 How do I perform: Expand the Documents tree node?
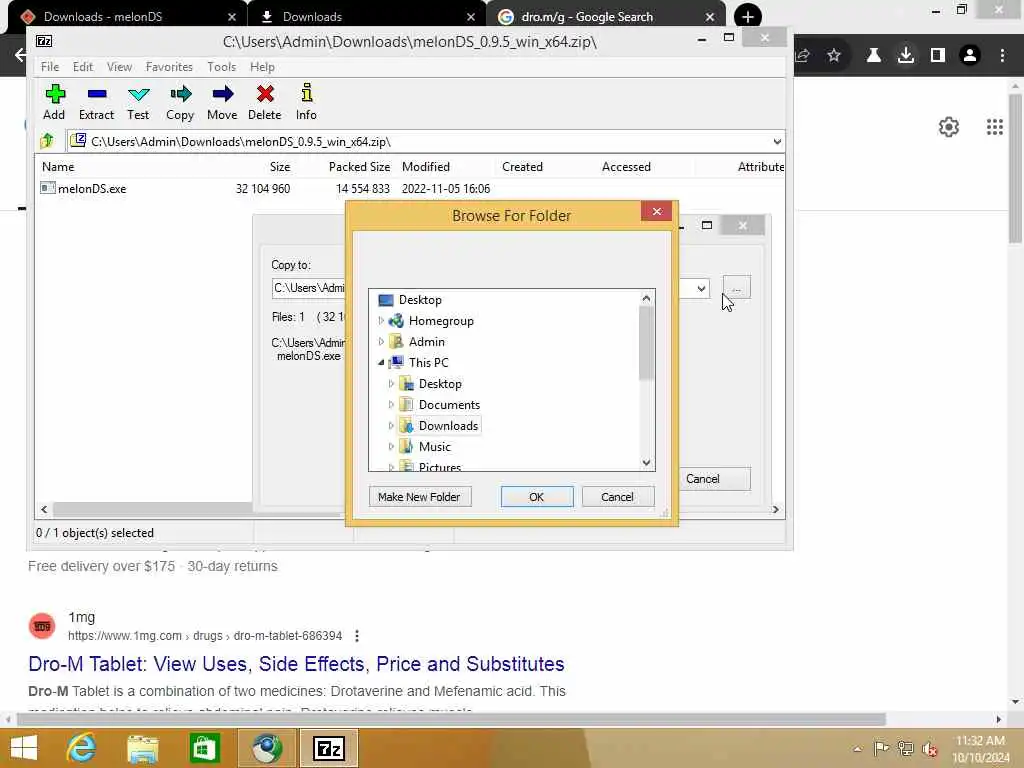(391, 404)
